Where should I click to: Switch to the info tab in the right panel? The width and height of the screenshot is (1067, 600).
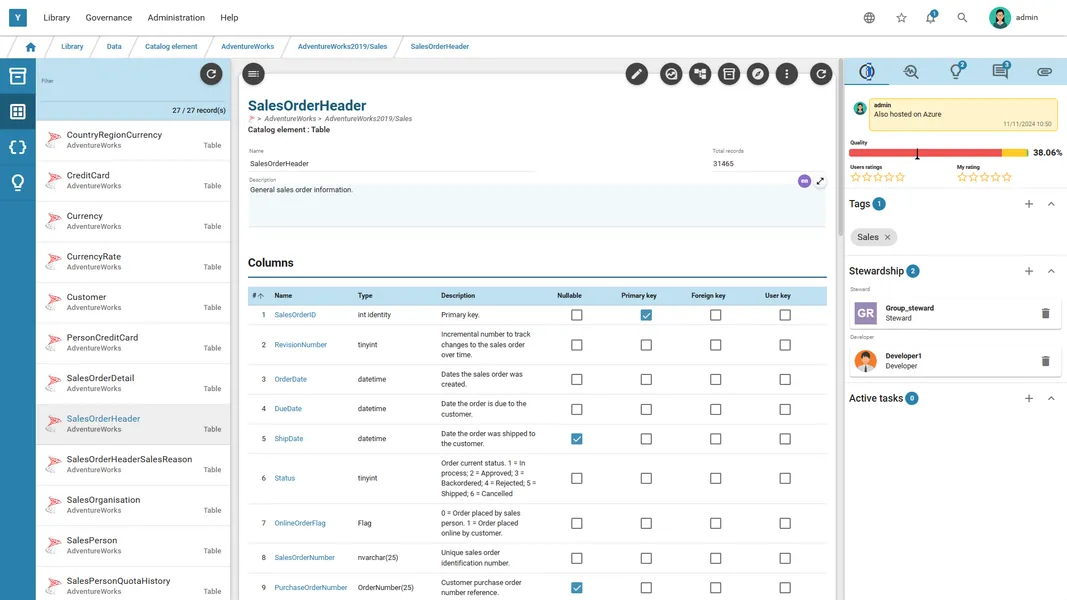[866, 71]
